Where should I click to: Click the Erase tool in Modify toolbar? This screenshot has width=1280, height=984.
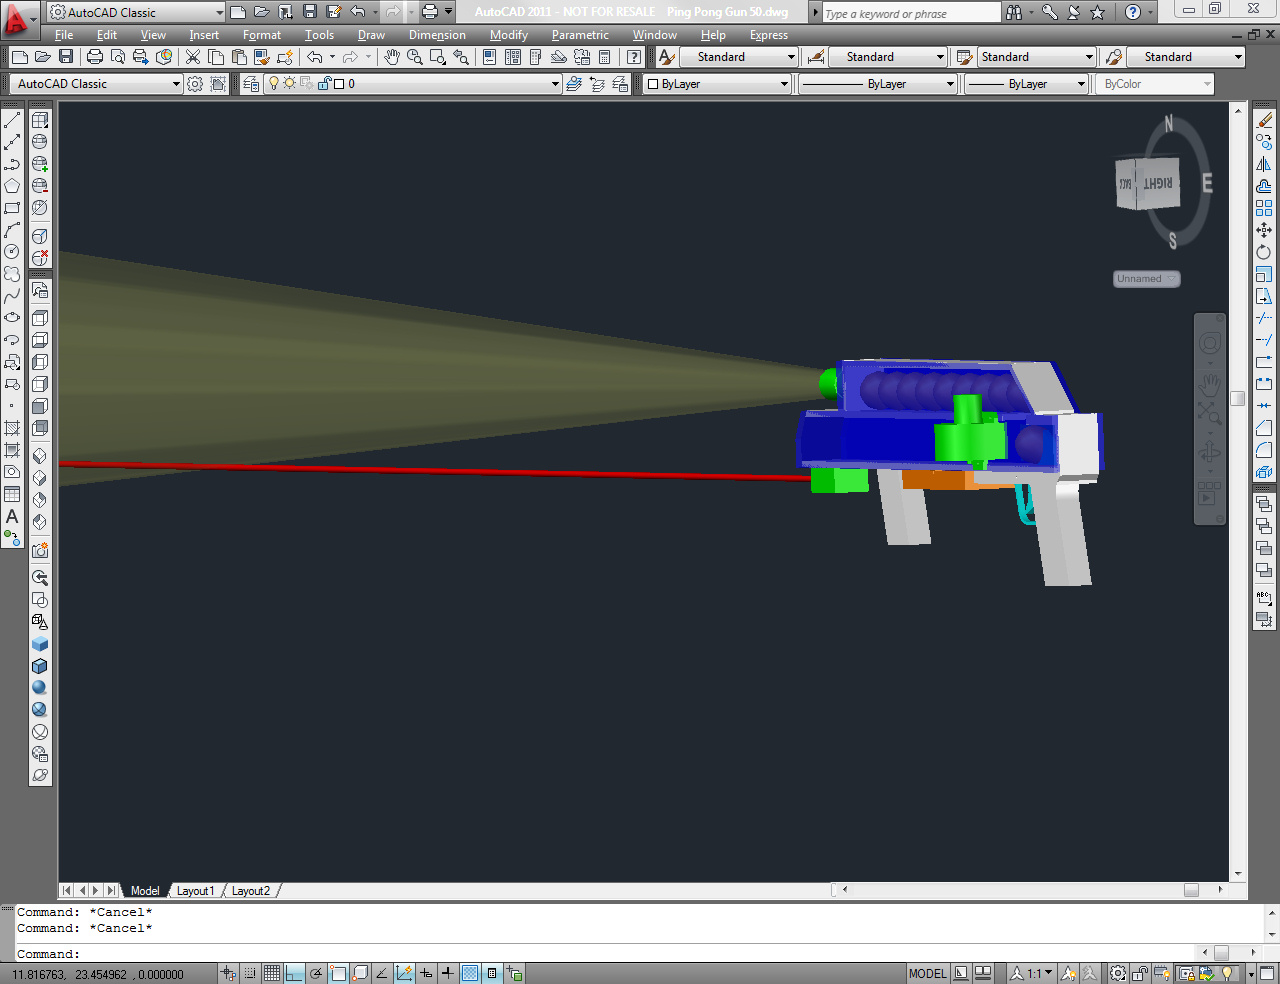(x=1264, y=120)
